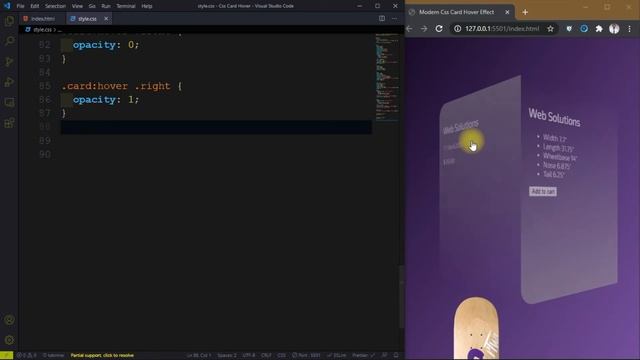Viewport: 640px width, 360px height.
Task: Open the editor More Actions ellipsis
Action: point(394,18)
